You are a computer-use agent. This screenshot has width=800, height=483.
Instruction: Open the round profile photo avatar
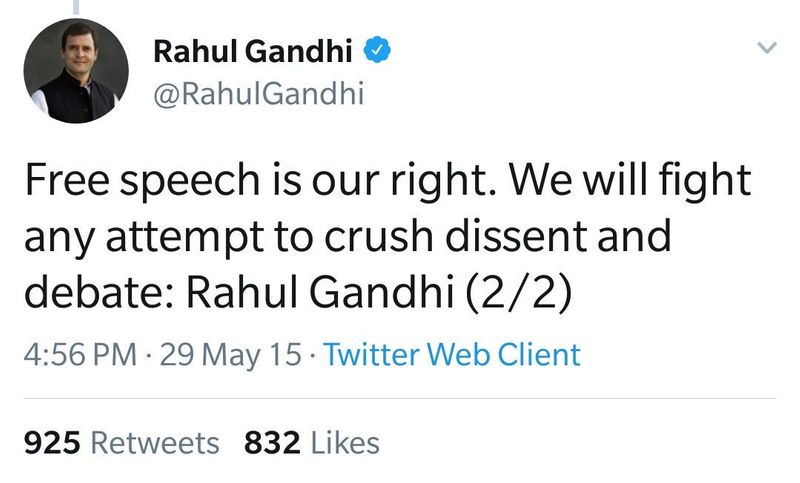click(x=75, y=71)
